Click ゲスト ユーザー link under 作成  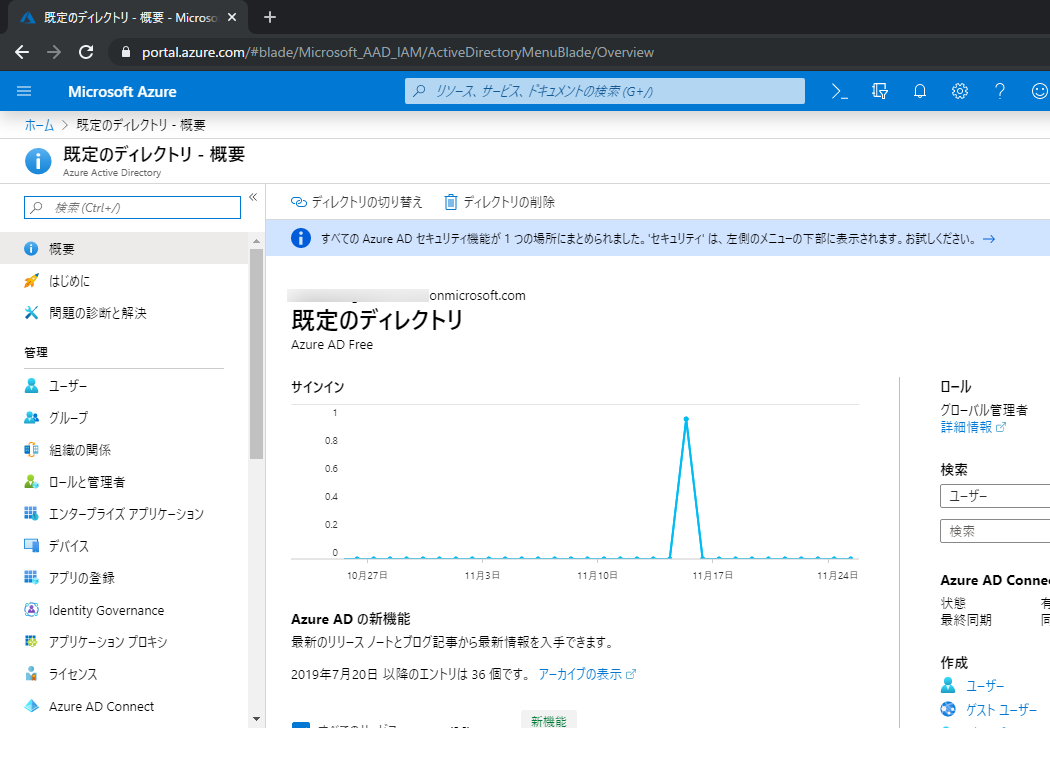1001,710
